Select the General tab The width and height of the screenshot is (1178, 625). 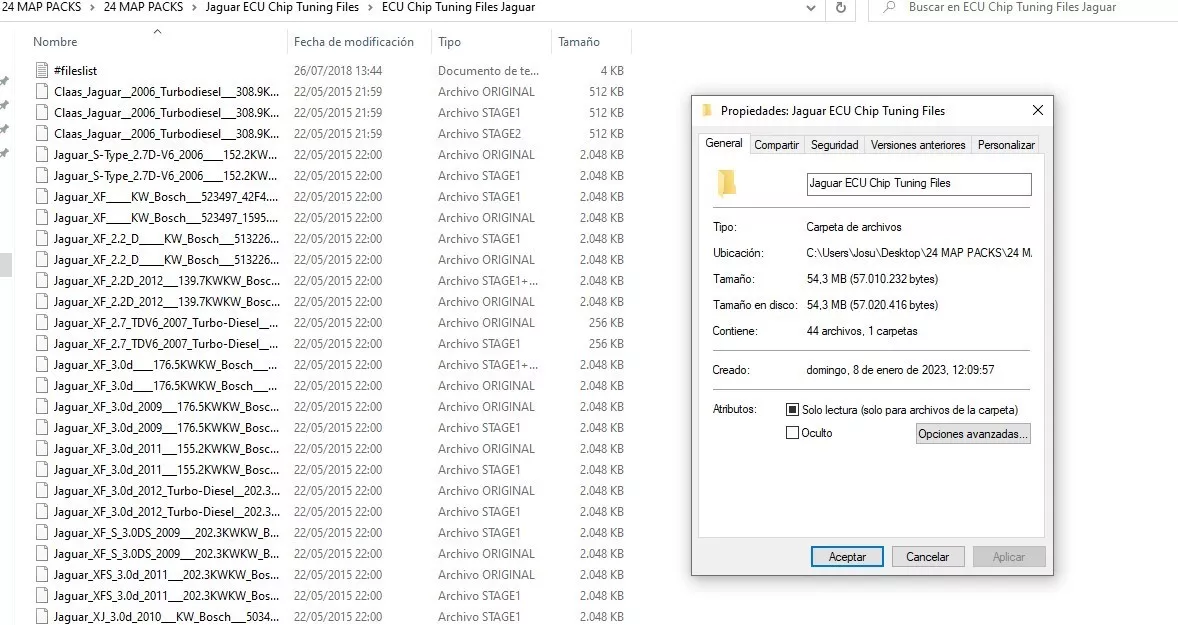pyautogui.click(x=723, y=143)
